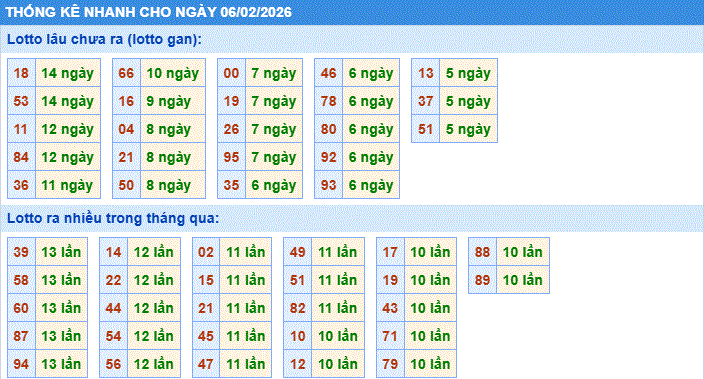Click lotto gan number 13
The image size is (704, 379).
click(426, 73)
